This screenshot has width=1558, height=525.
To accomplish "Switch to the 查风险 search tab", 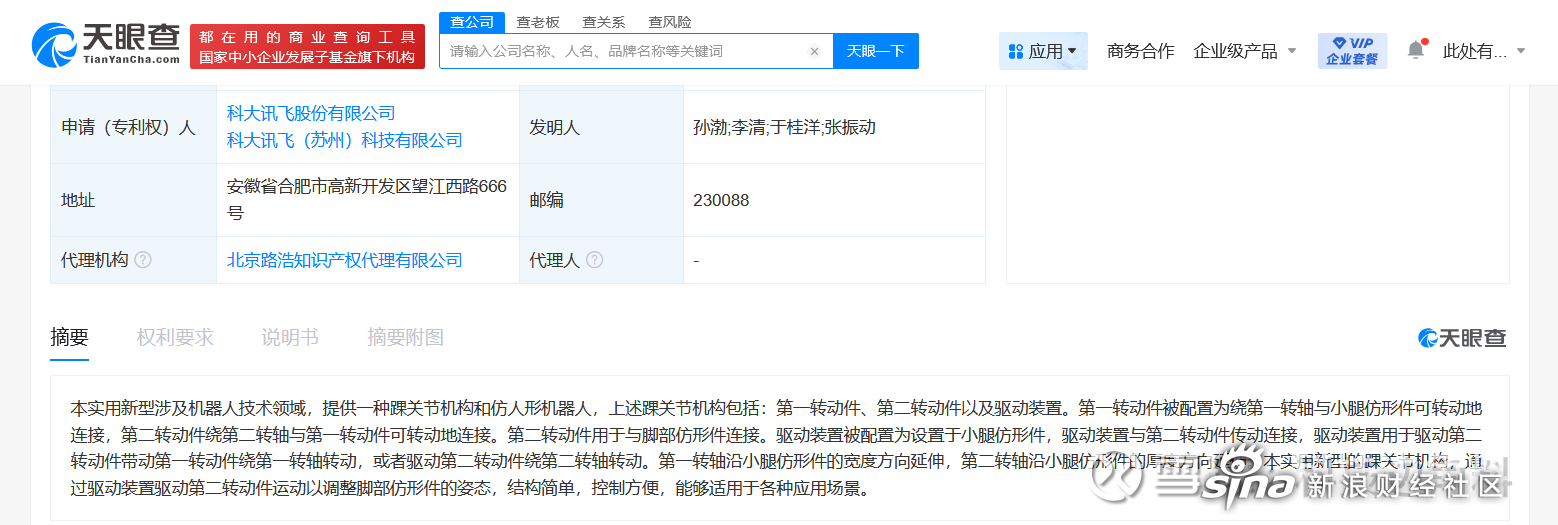I will pyautogui.click(x=670, y=22).
